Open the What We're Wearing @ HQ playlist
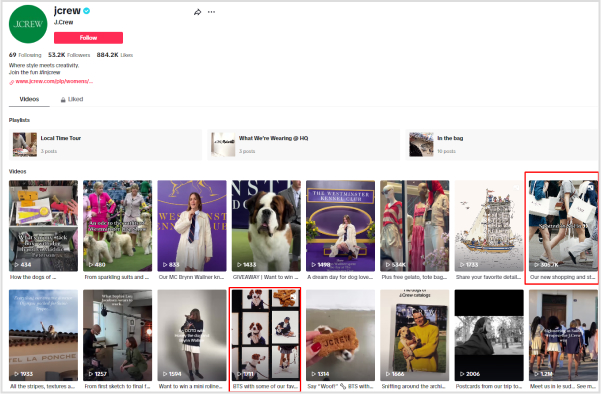The height and width of the screenshot is (394, 601). click(x=304, y=144)
